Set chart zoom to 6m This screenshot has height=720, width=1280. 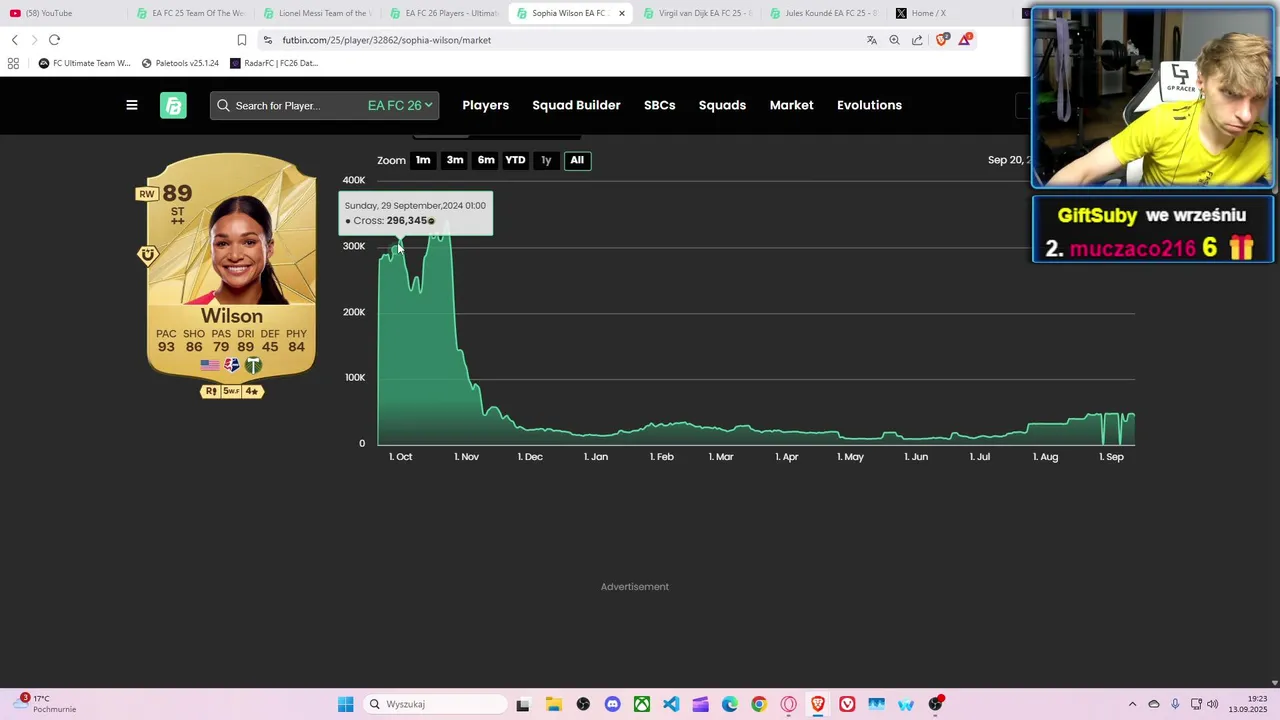click(486, 160)
